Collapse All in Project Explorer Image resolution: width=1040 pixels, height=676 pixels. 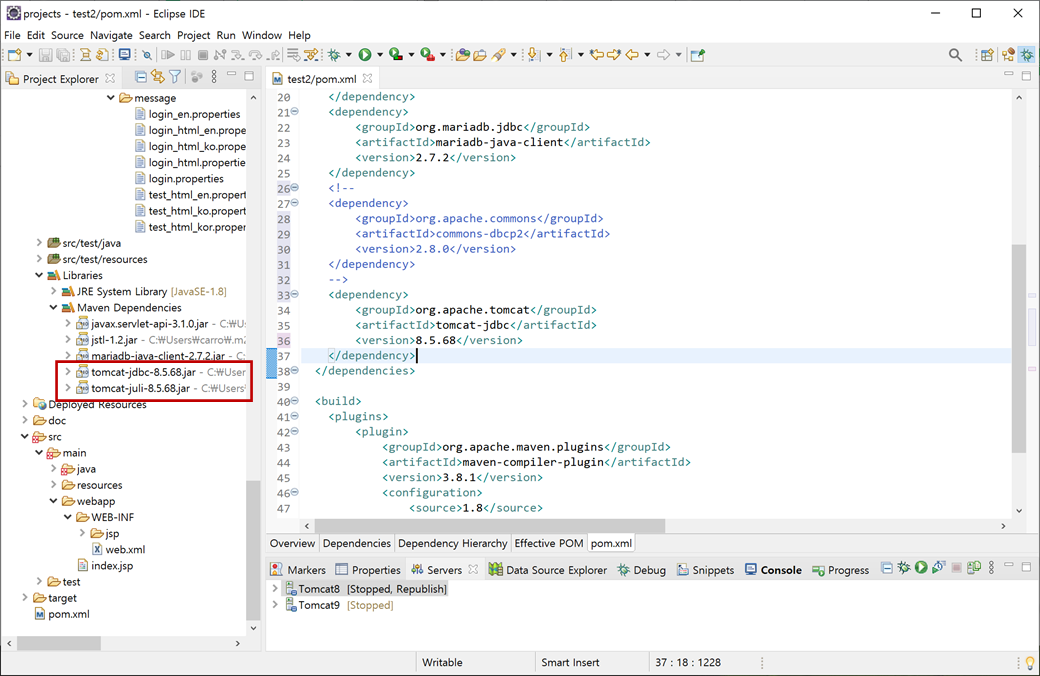click(141, 78)
